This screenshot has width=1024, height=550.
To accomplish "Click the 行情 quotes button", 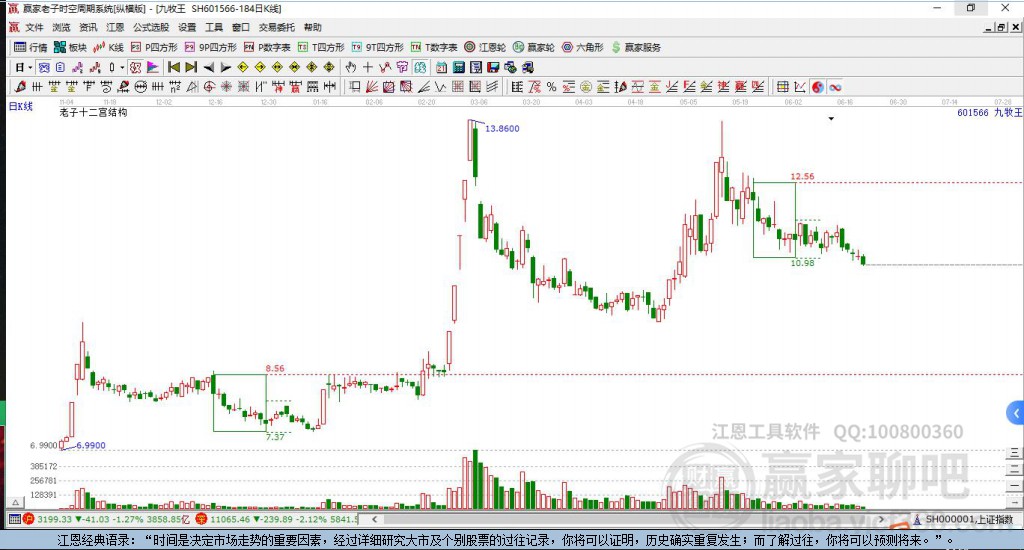I will [31, 47].
